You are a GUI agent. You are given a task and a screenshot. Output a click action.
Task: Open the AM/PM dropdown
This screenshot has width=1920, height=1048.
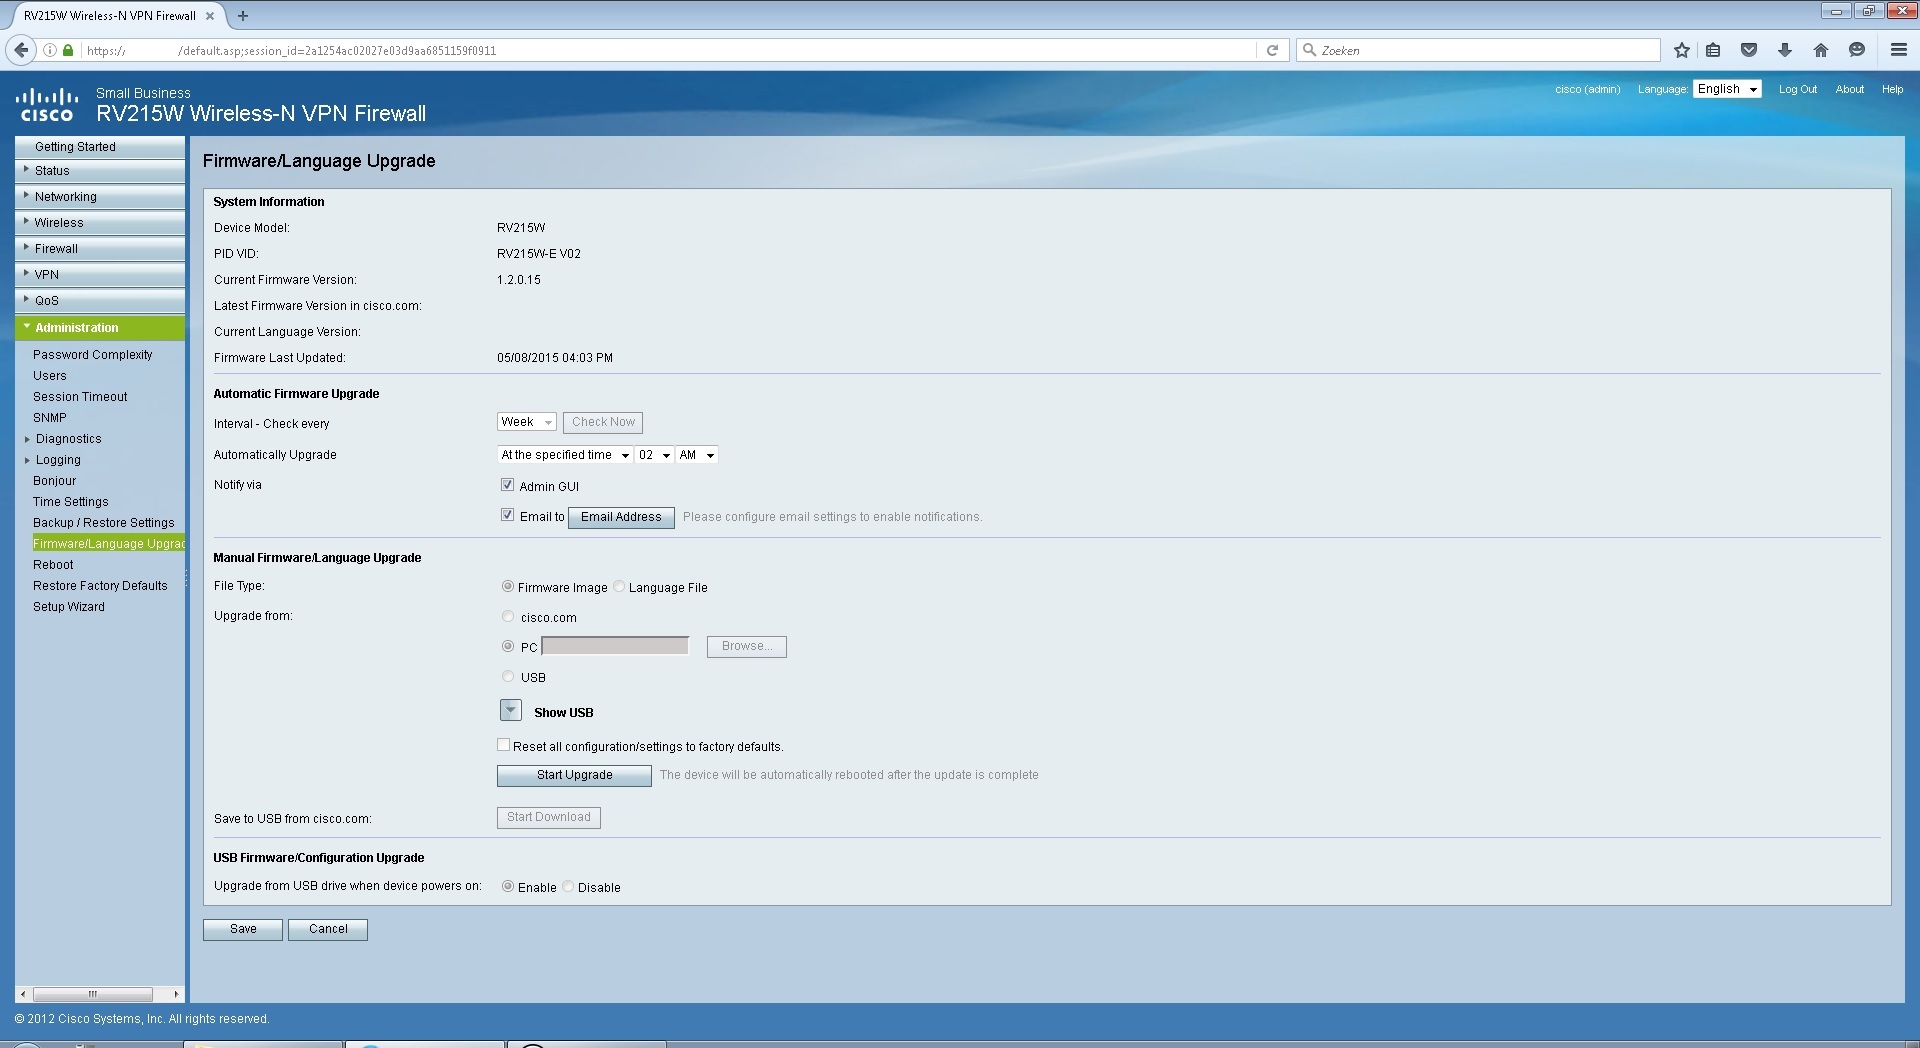pos(697,455)
